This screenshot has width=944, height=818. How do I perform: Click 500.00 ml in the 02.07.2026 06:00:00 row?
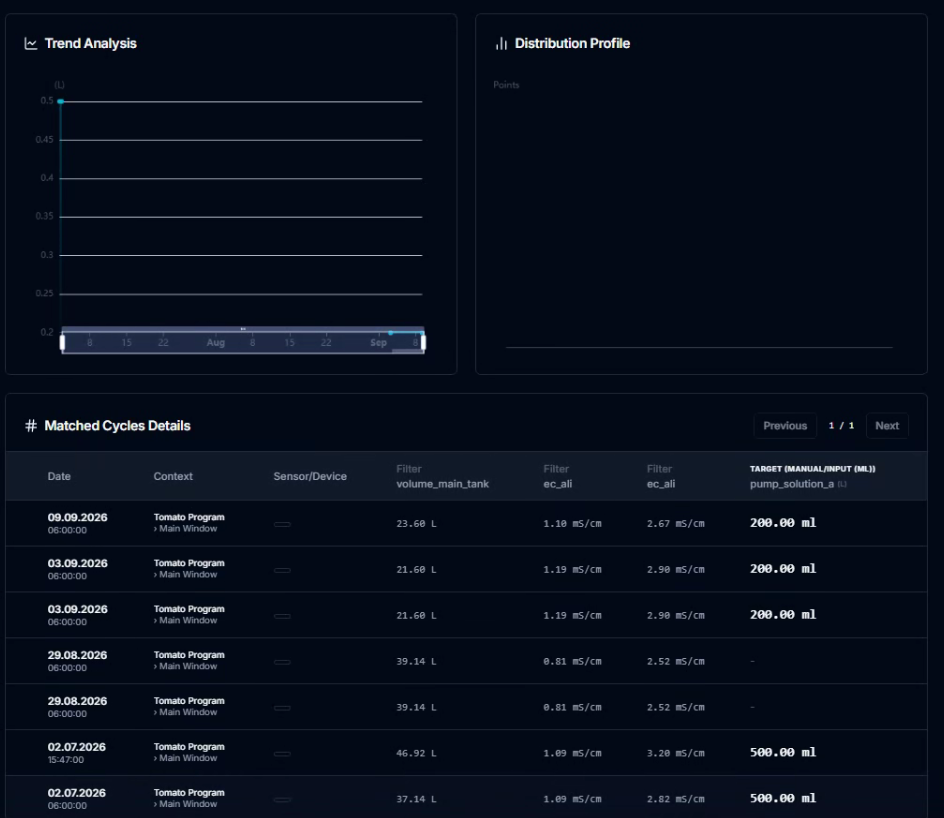click(x=783, y=798)
